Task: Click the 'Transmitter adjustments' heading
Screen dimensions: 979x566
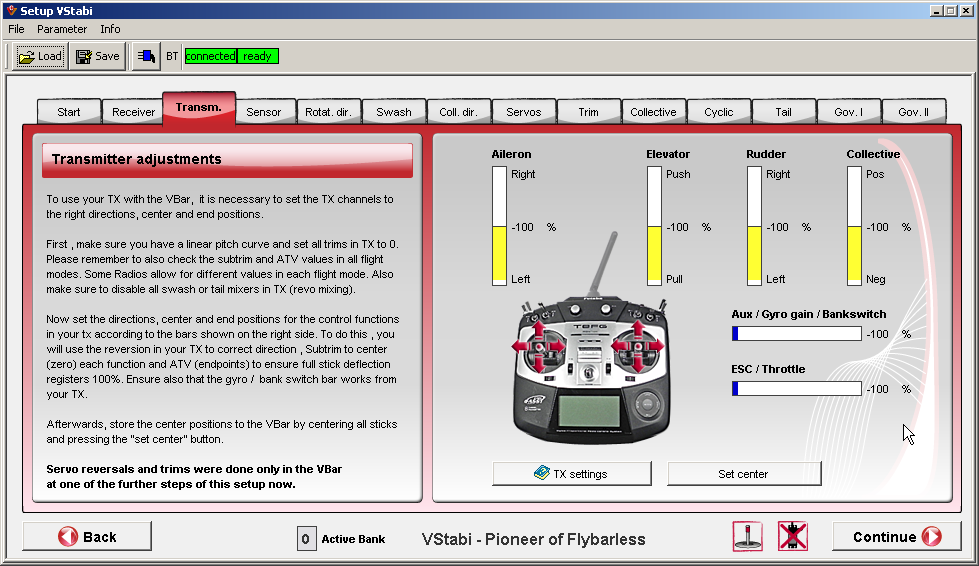Action: pos(137,159)
